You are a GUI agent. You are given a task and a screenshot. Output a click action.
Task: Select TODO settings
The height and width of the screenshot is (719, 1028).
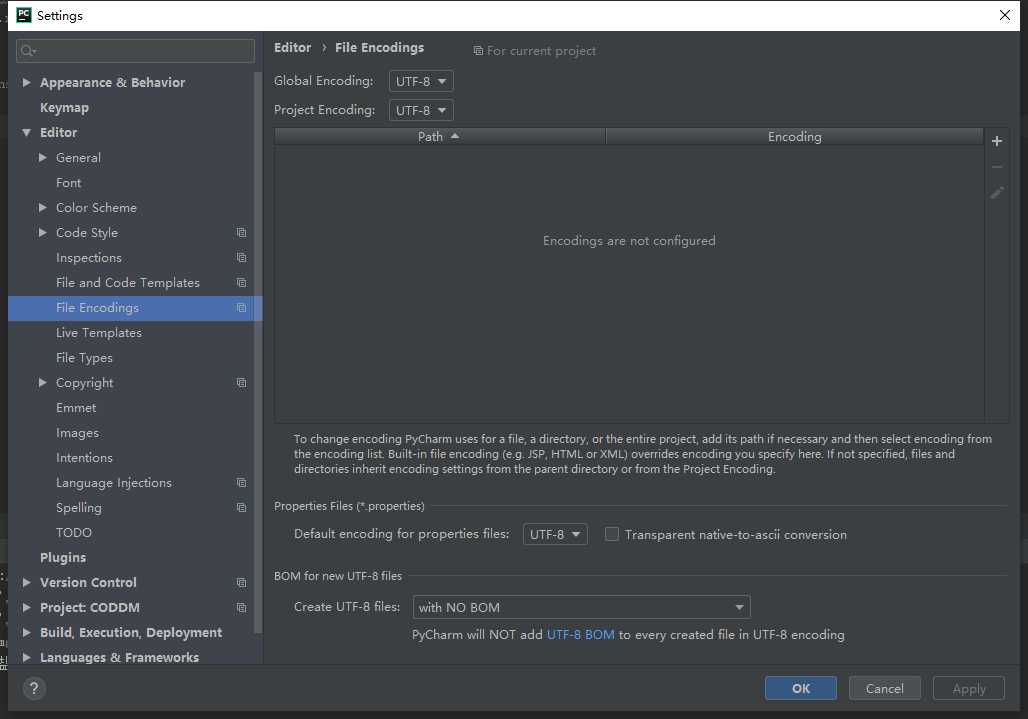point(74,532)
